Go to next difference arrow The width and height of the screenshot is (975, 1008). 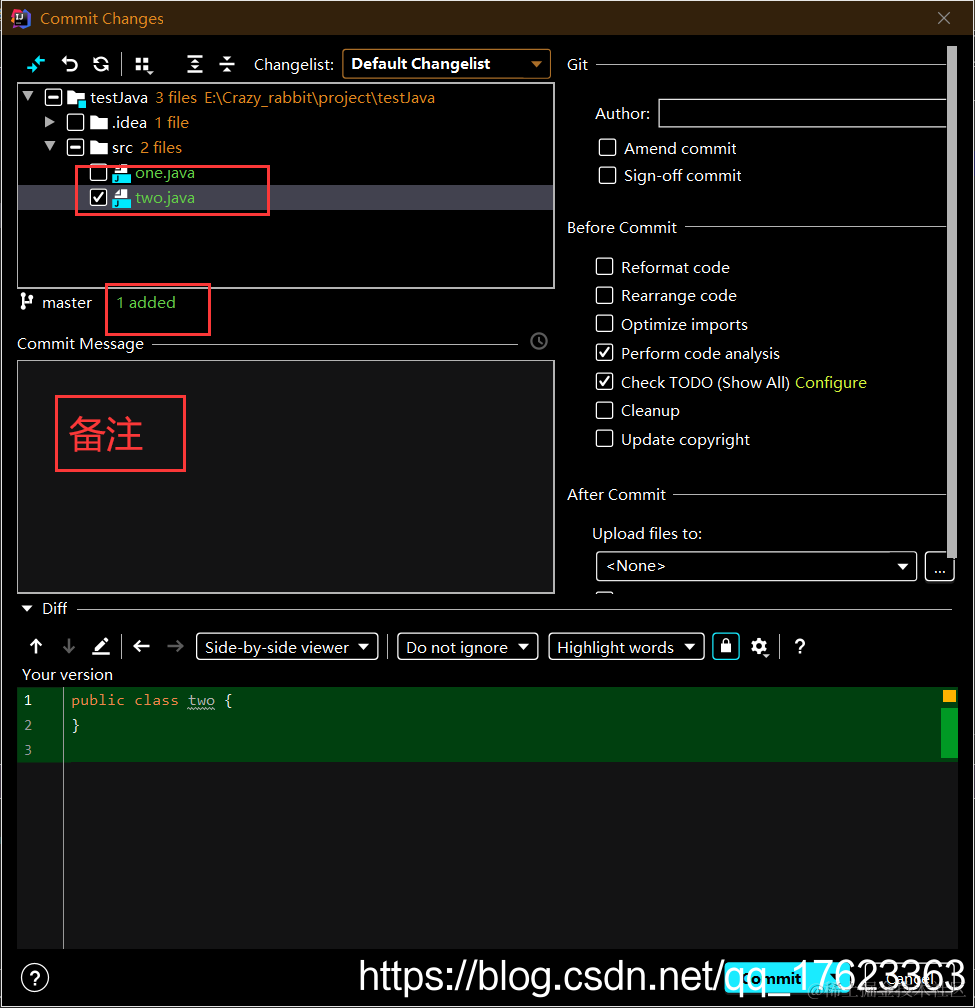point(69,646)
